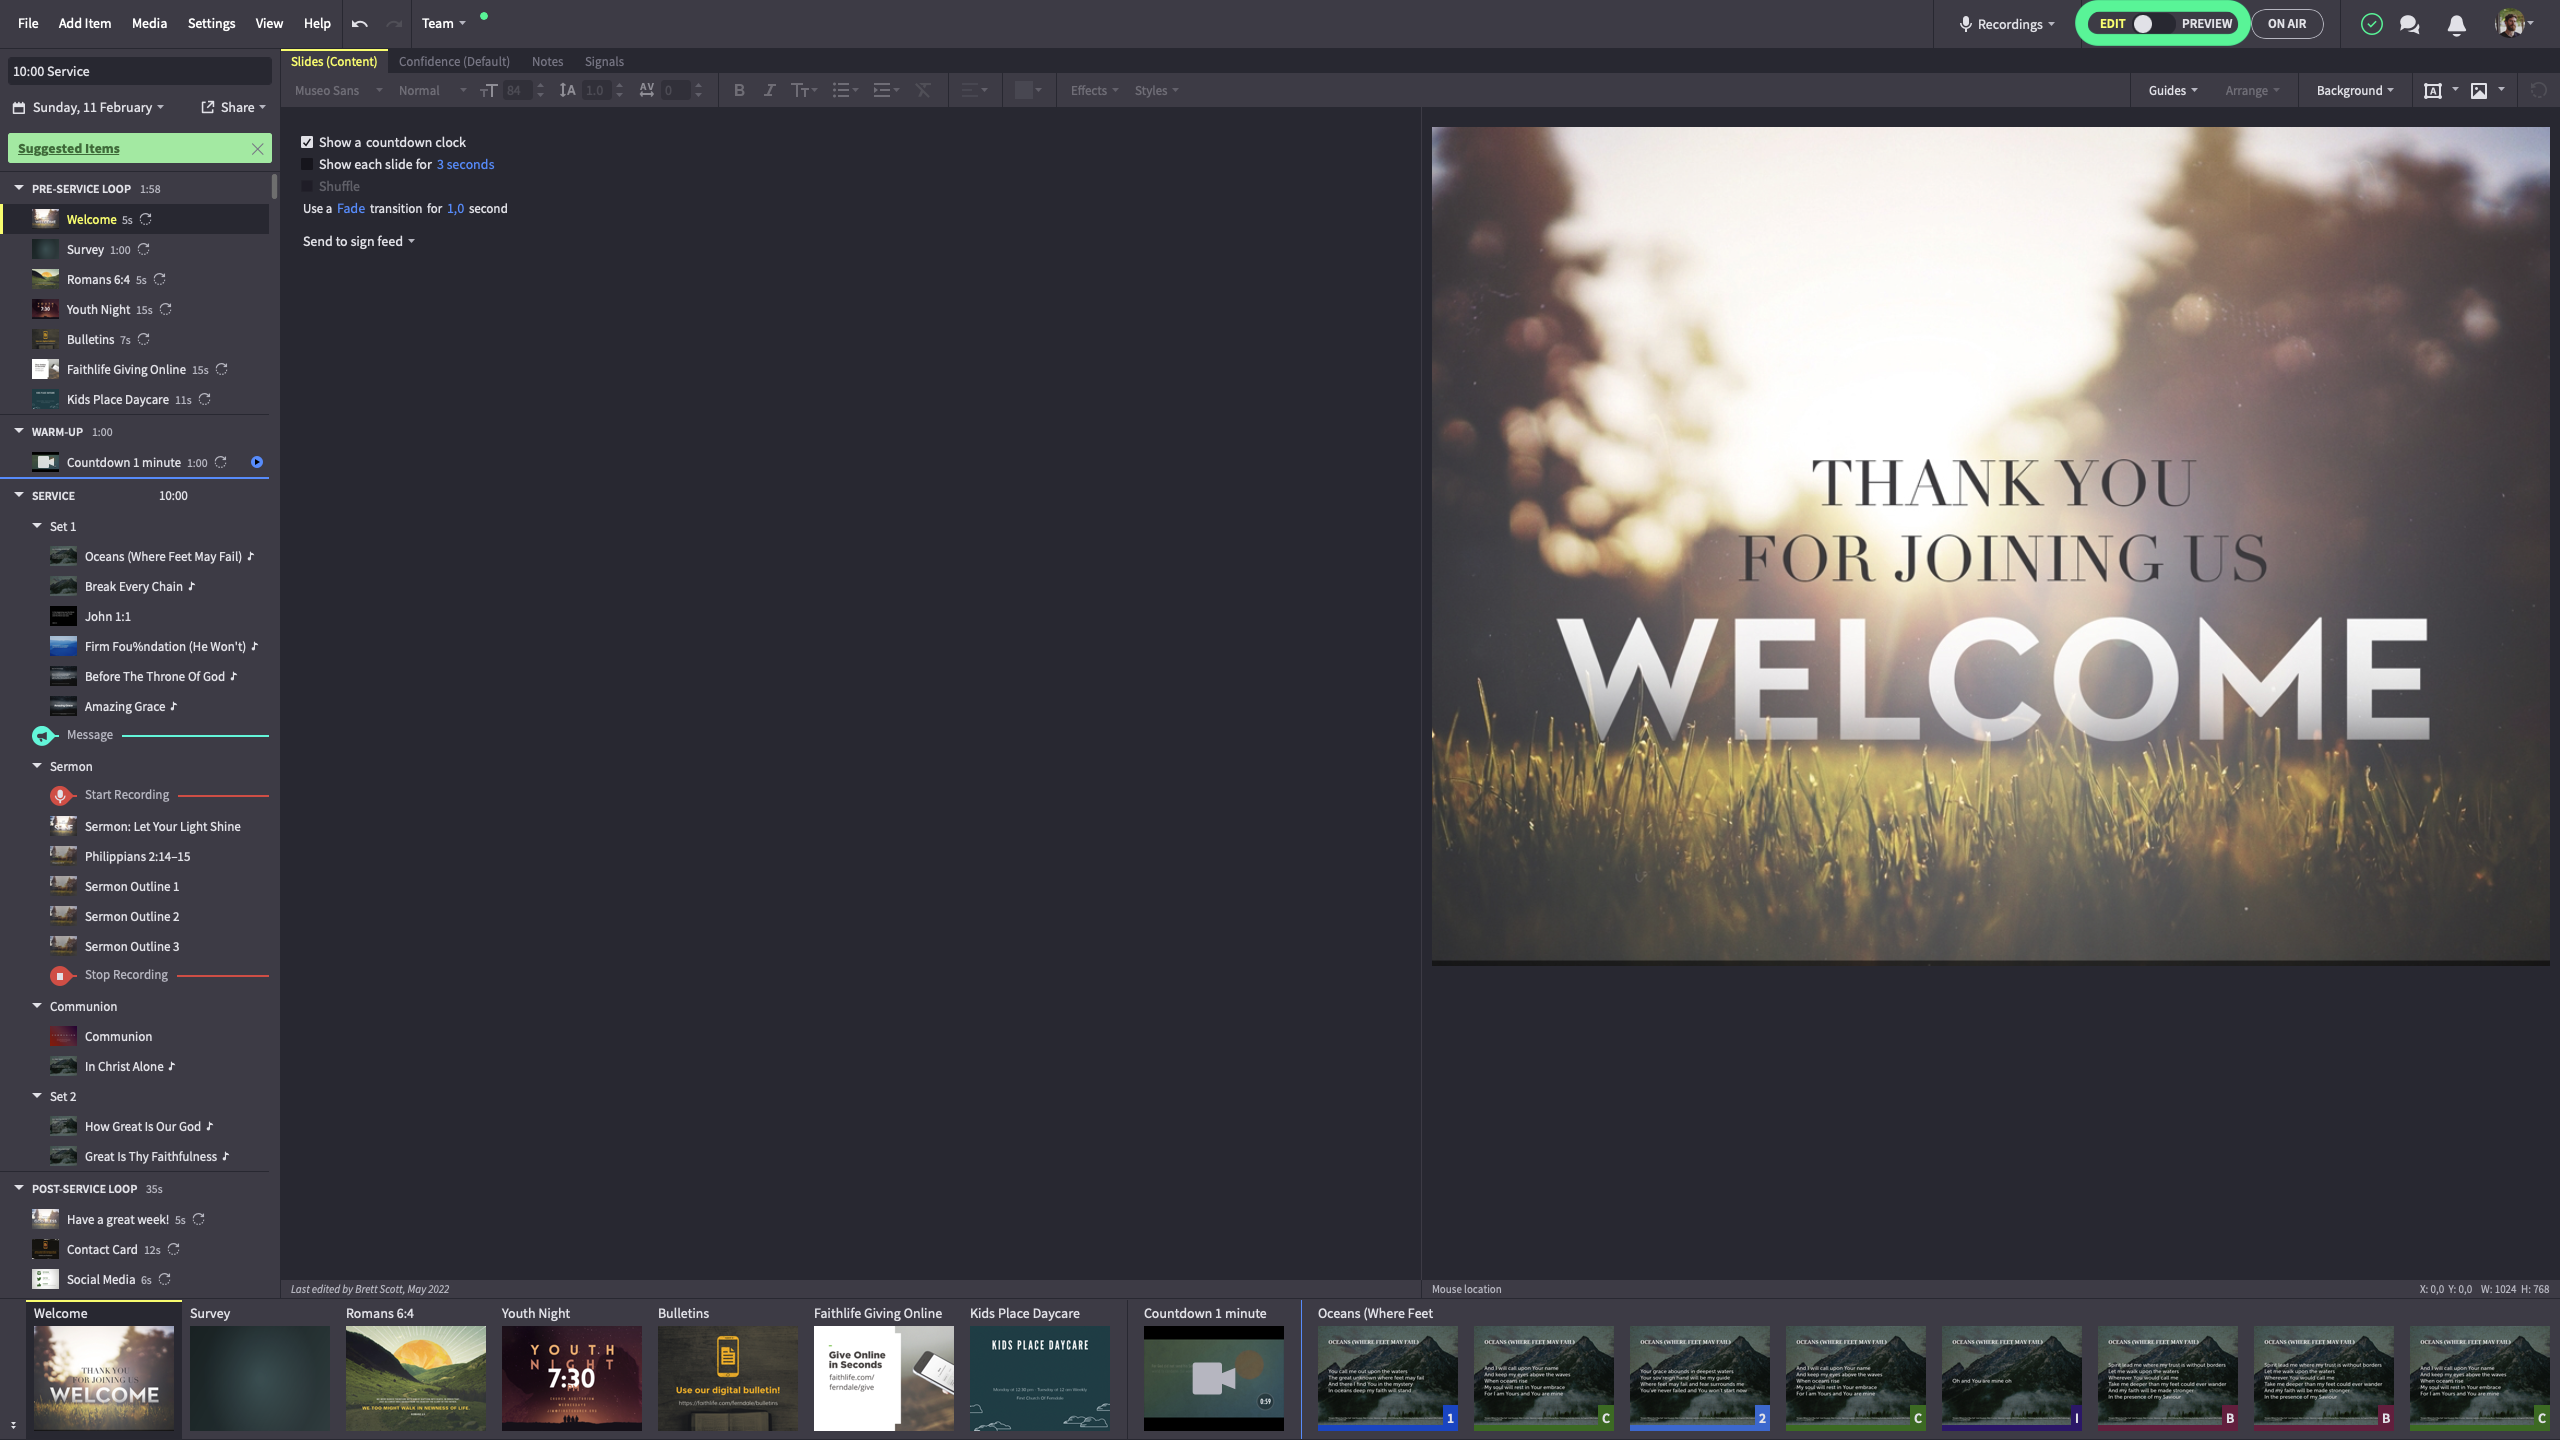Click the Bold formatting icon
2560x1440 pixels.
[739, 90]
